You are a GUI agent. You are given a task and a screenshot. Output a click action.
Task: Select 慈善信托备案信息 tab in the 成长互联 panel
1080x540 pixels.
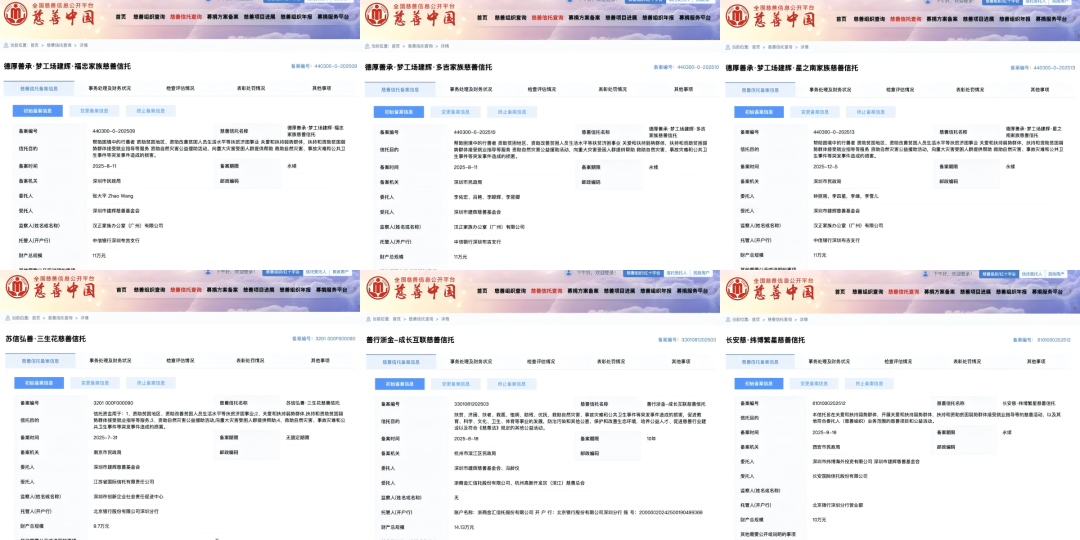pos(401,362)
